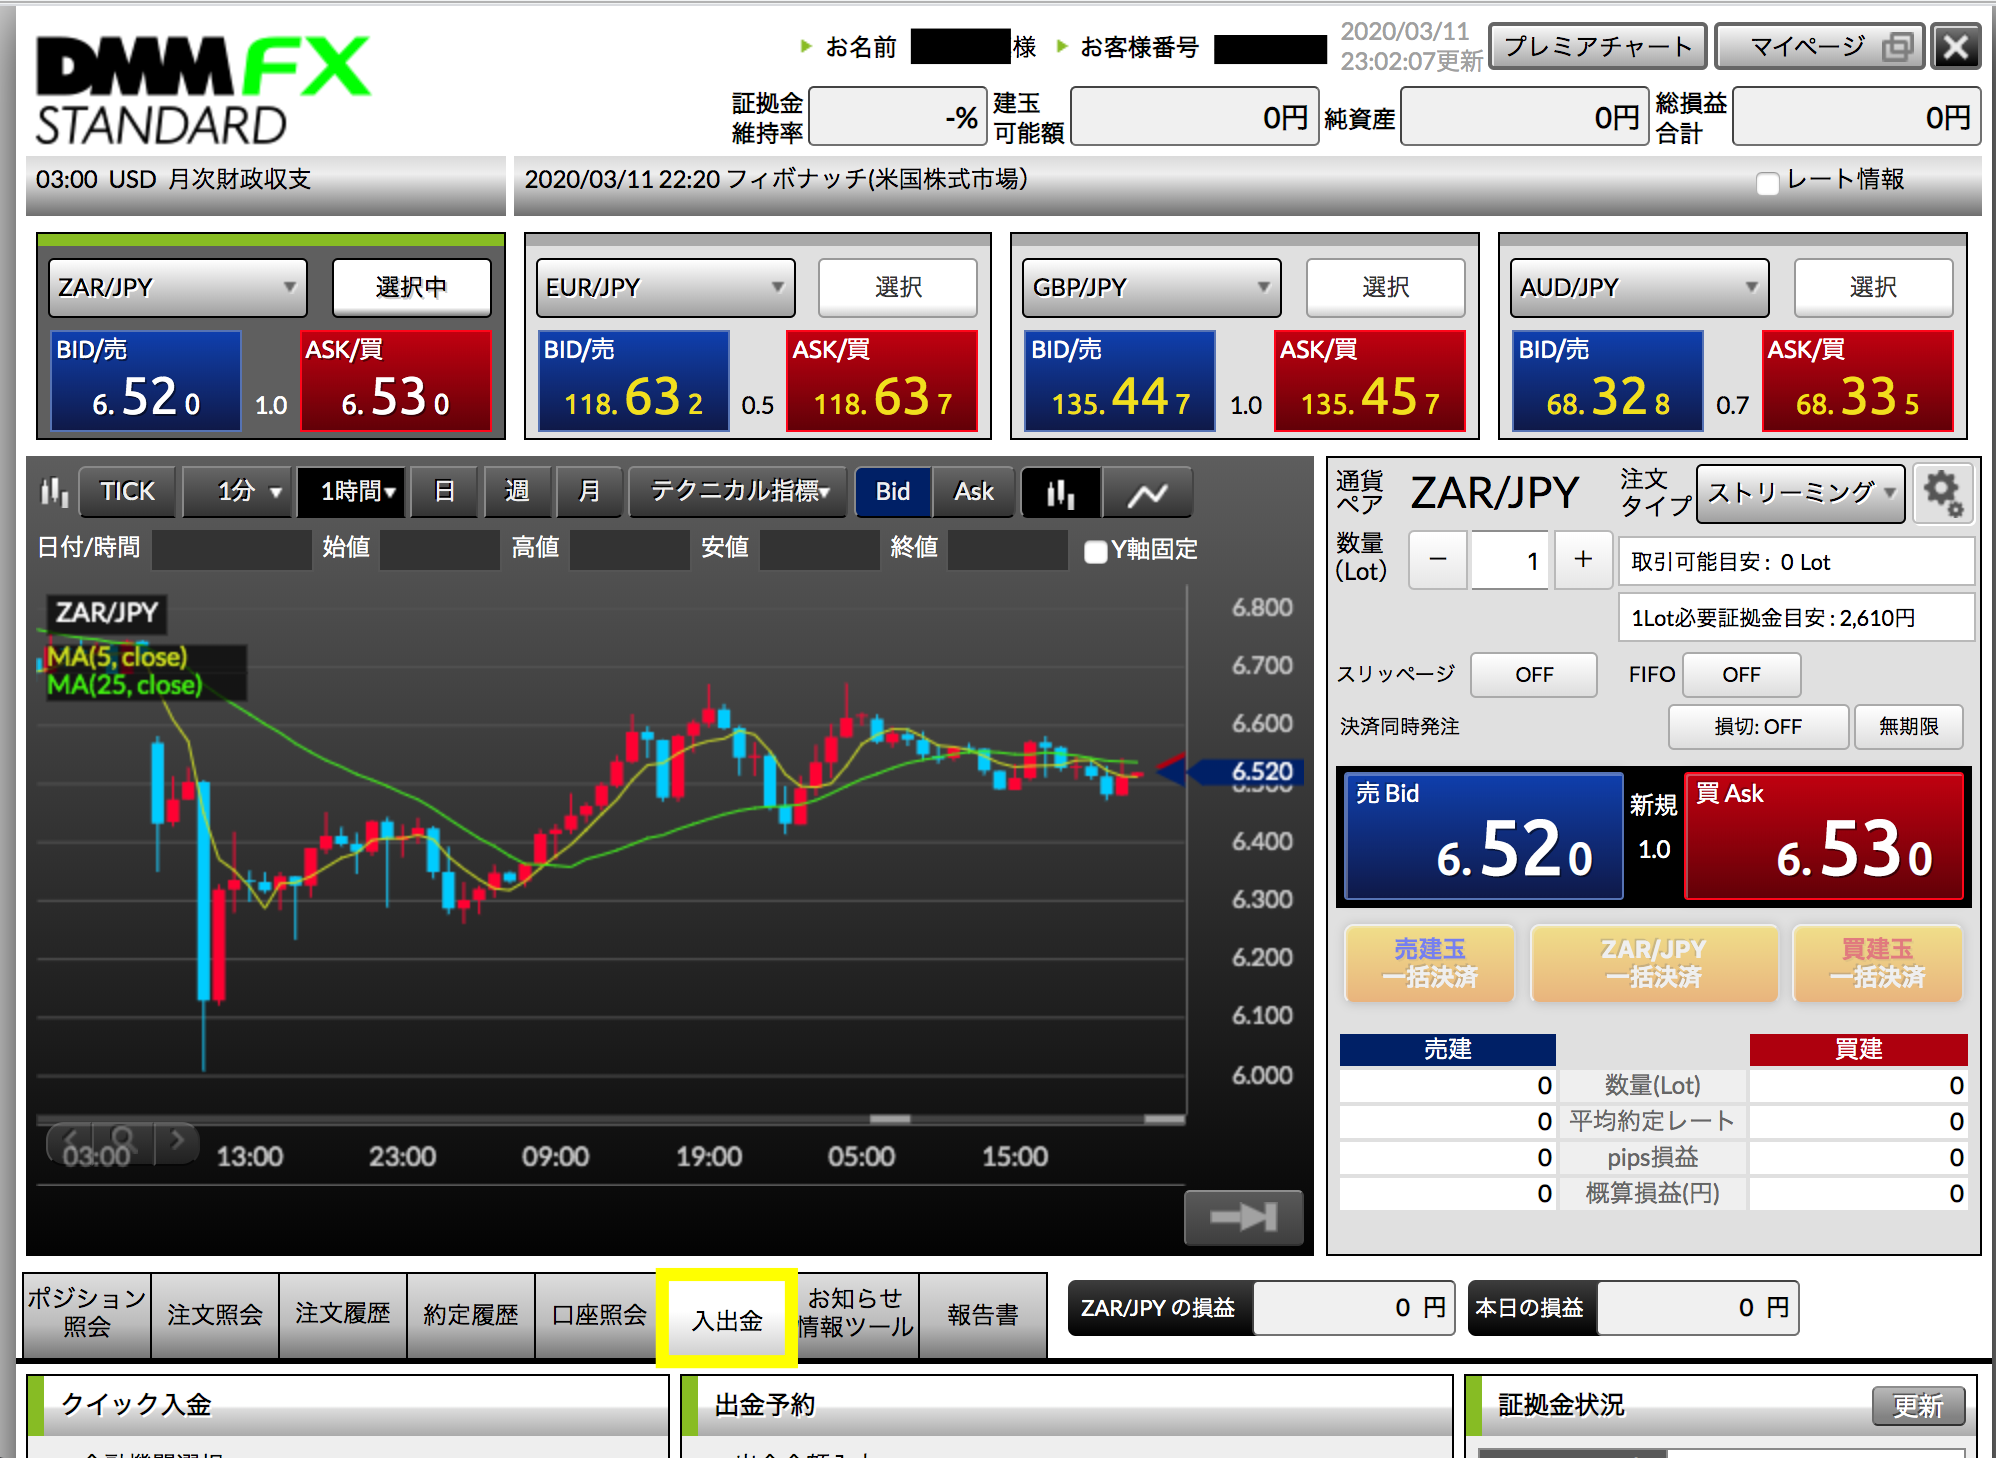Sell ZAR/JPY at the large Bid 6.520 panel
Screen dimensions: 1996x1458
pyautogui.click(x=1483, y=836)
